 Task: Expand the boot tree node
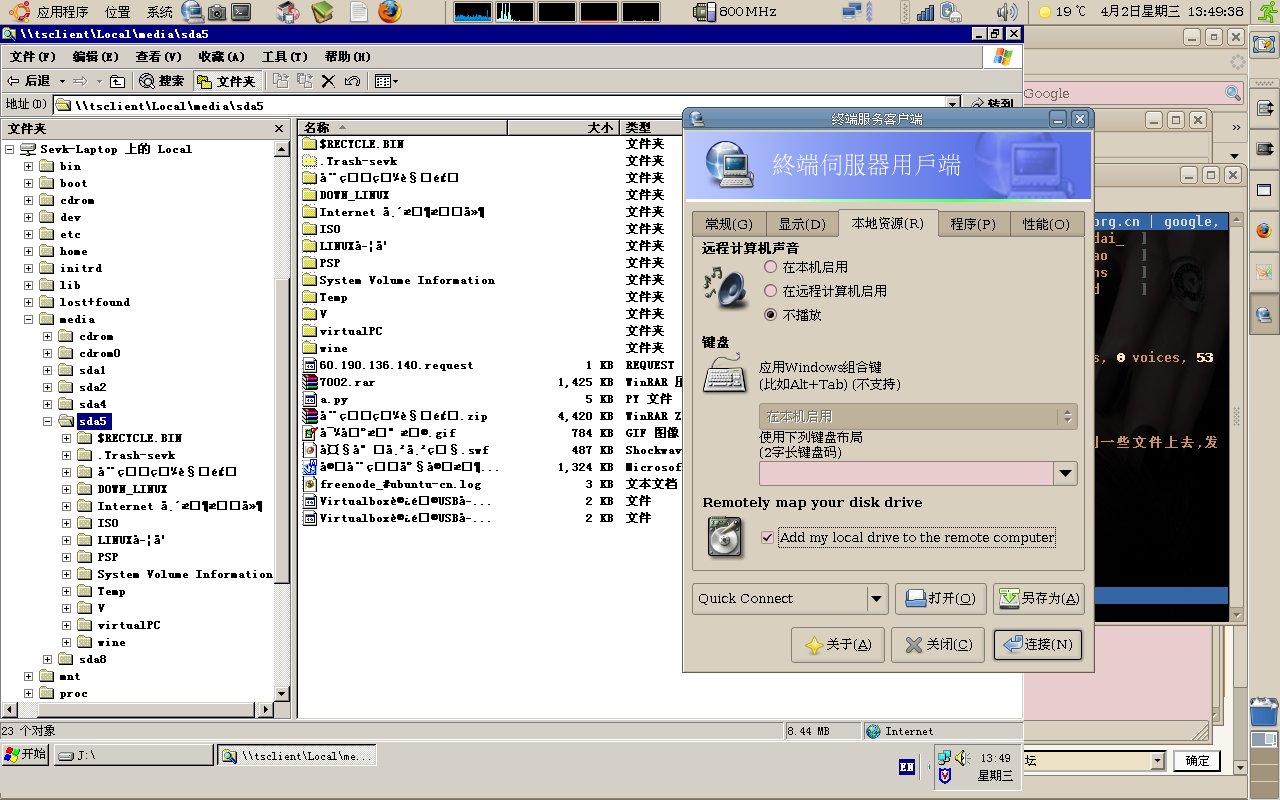(27, 183)
